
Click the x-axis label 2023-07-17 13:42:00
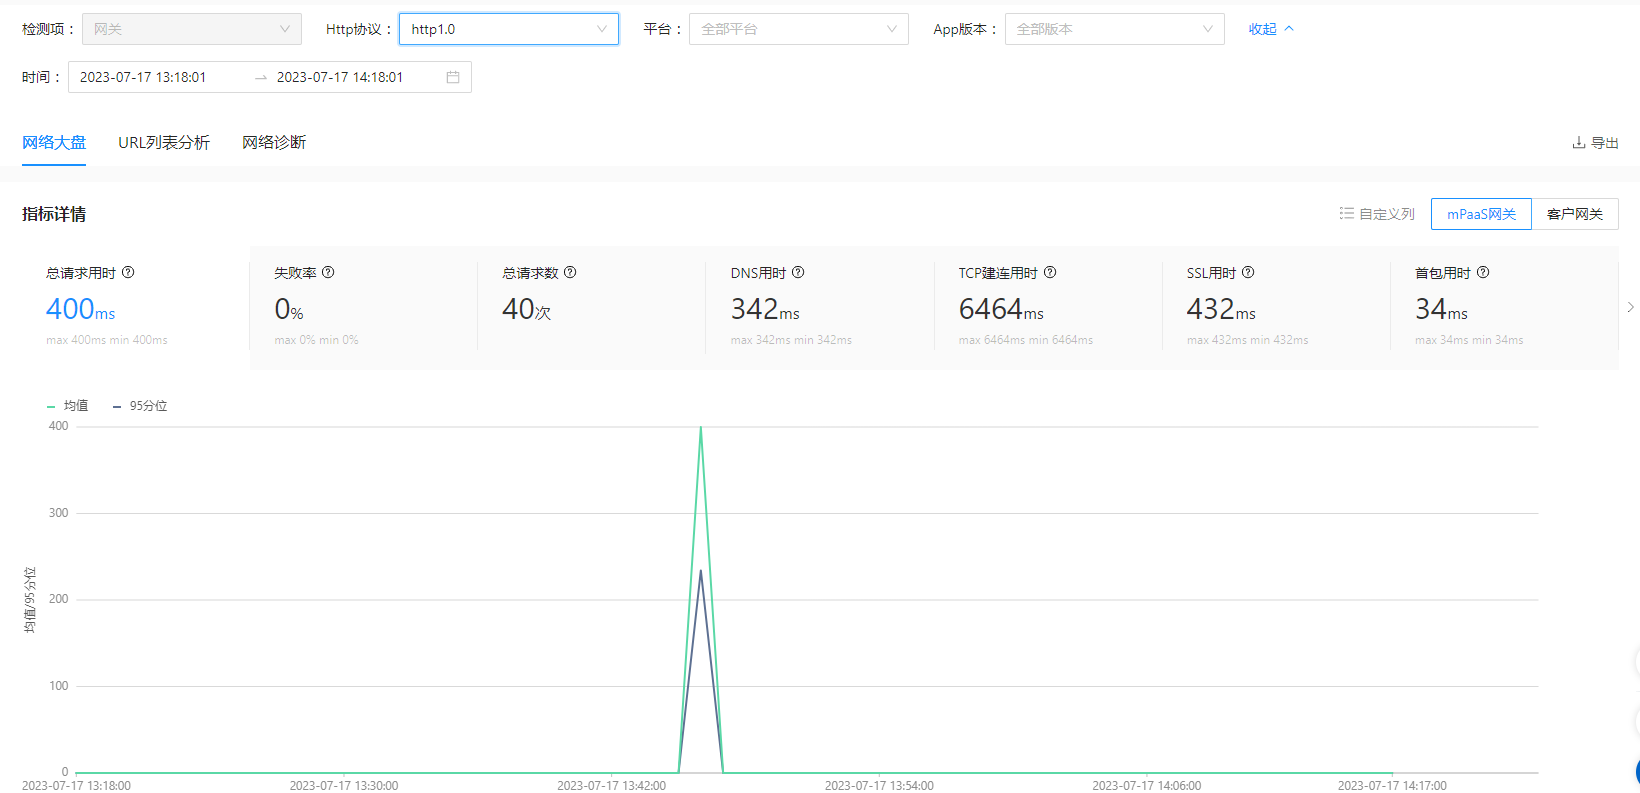pos(611,786)
